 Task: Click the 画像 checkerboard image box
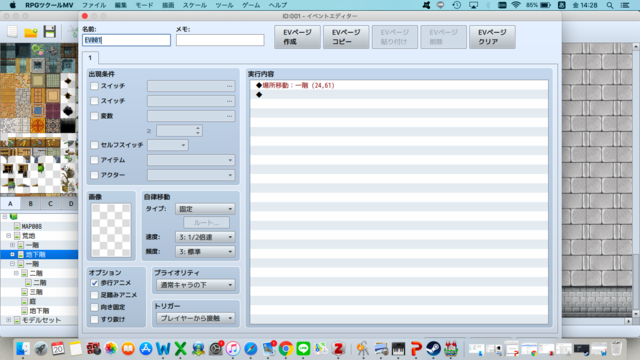click(x=111, y=230)
